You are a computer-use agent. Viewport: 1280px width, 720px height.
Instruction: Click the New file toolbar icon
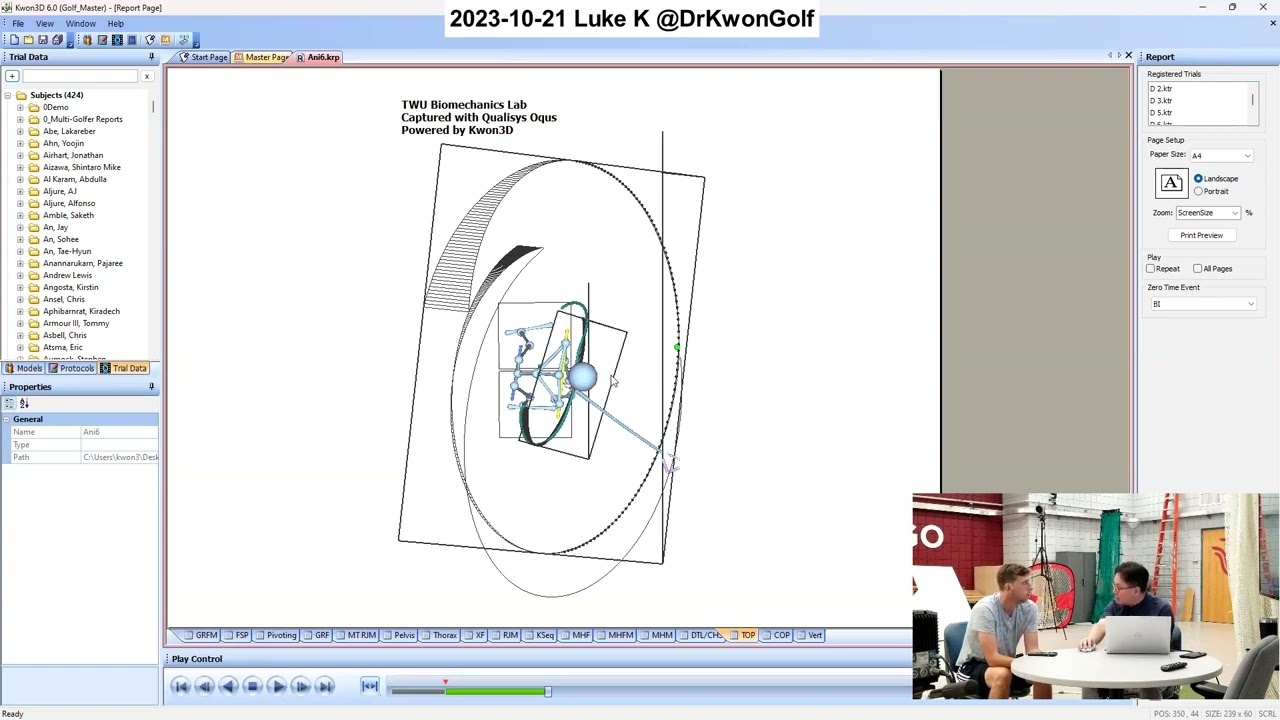pyautogui.click(x=14, y=40)
